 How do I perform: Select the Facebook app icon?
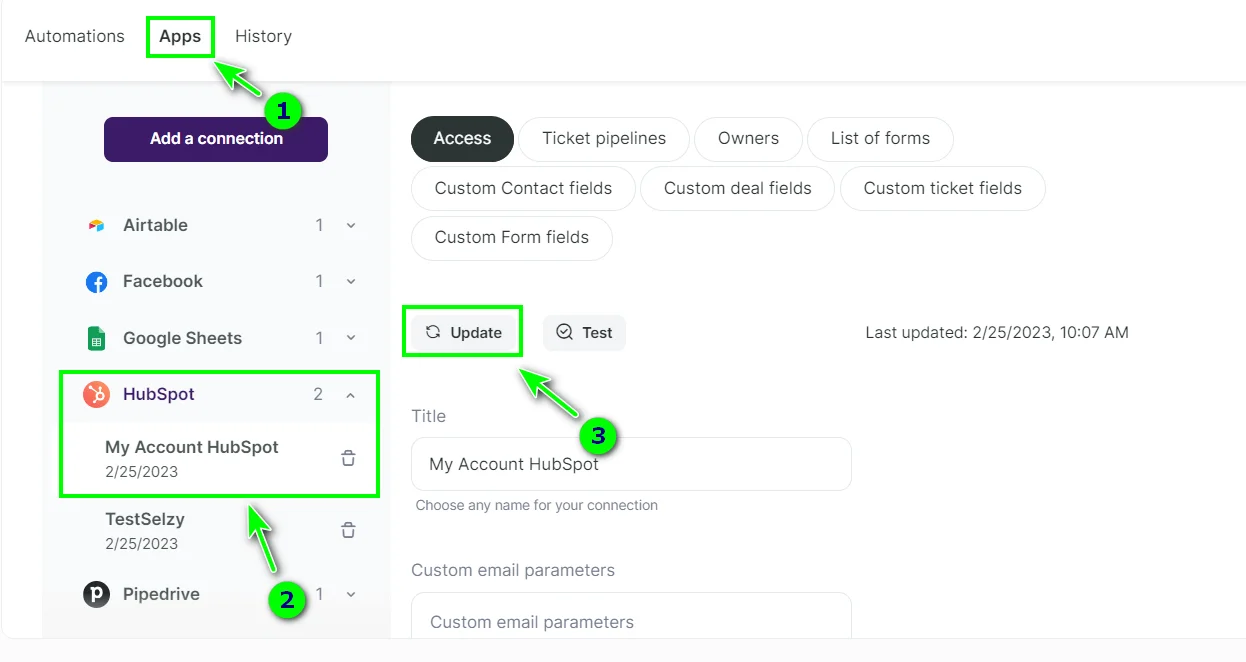click(x=96, y=281)
